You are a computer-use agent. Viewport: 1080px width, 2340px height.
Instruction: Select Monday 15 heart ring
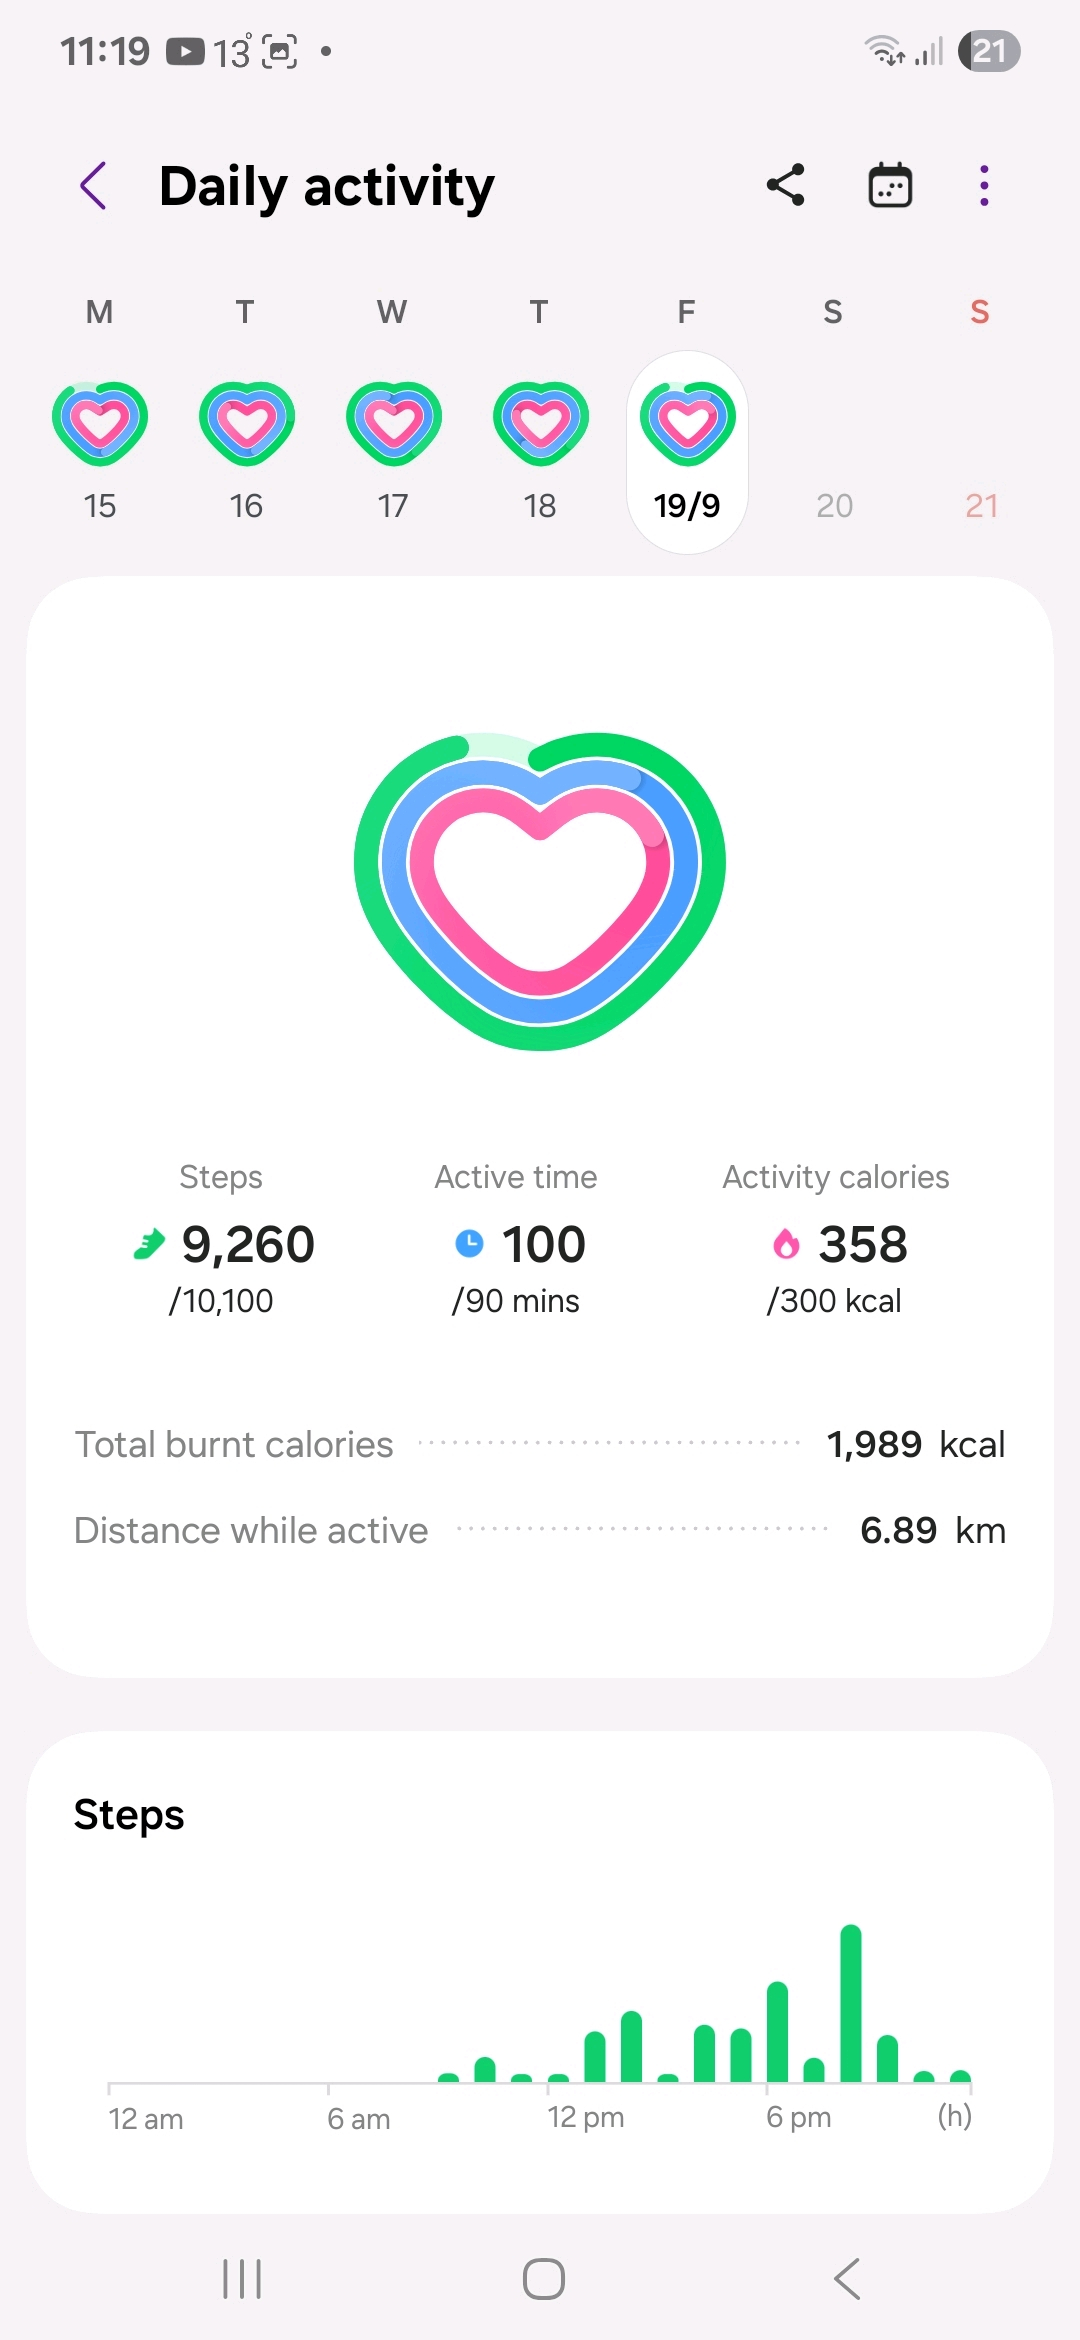click(100, 423)
